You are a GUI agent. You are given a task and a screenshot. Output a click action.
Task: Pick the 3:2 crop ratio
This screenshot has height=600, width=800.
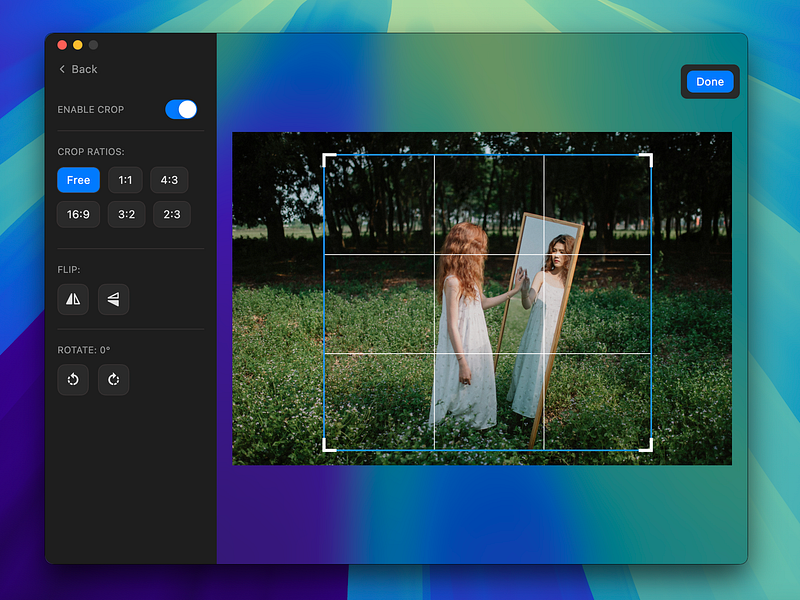click(127, 214)
